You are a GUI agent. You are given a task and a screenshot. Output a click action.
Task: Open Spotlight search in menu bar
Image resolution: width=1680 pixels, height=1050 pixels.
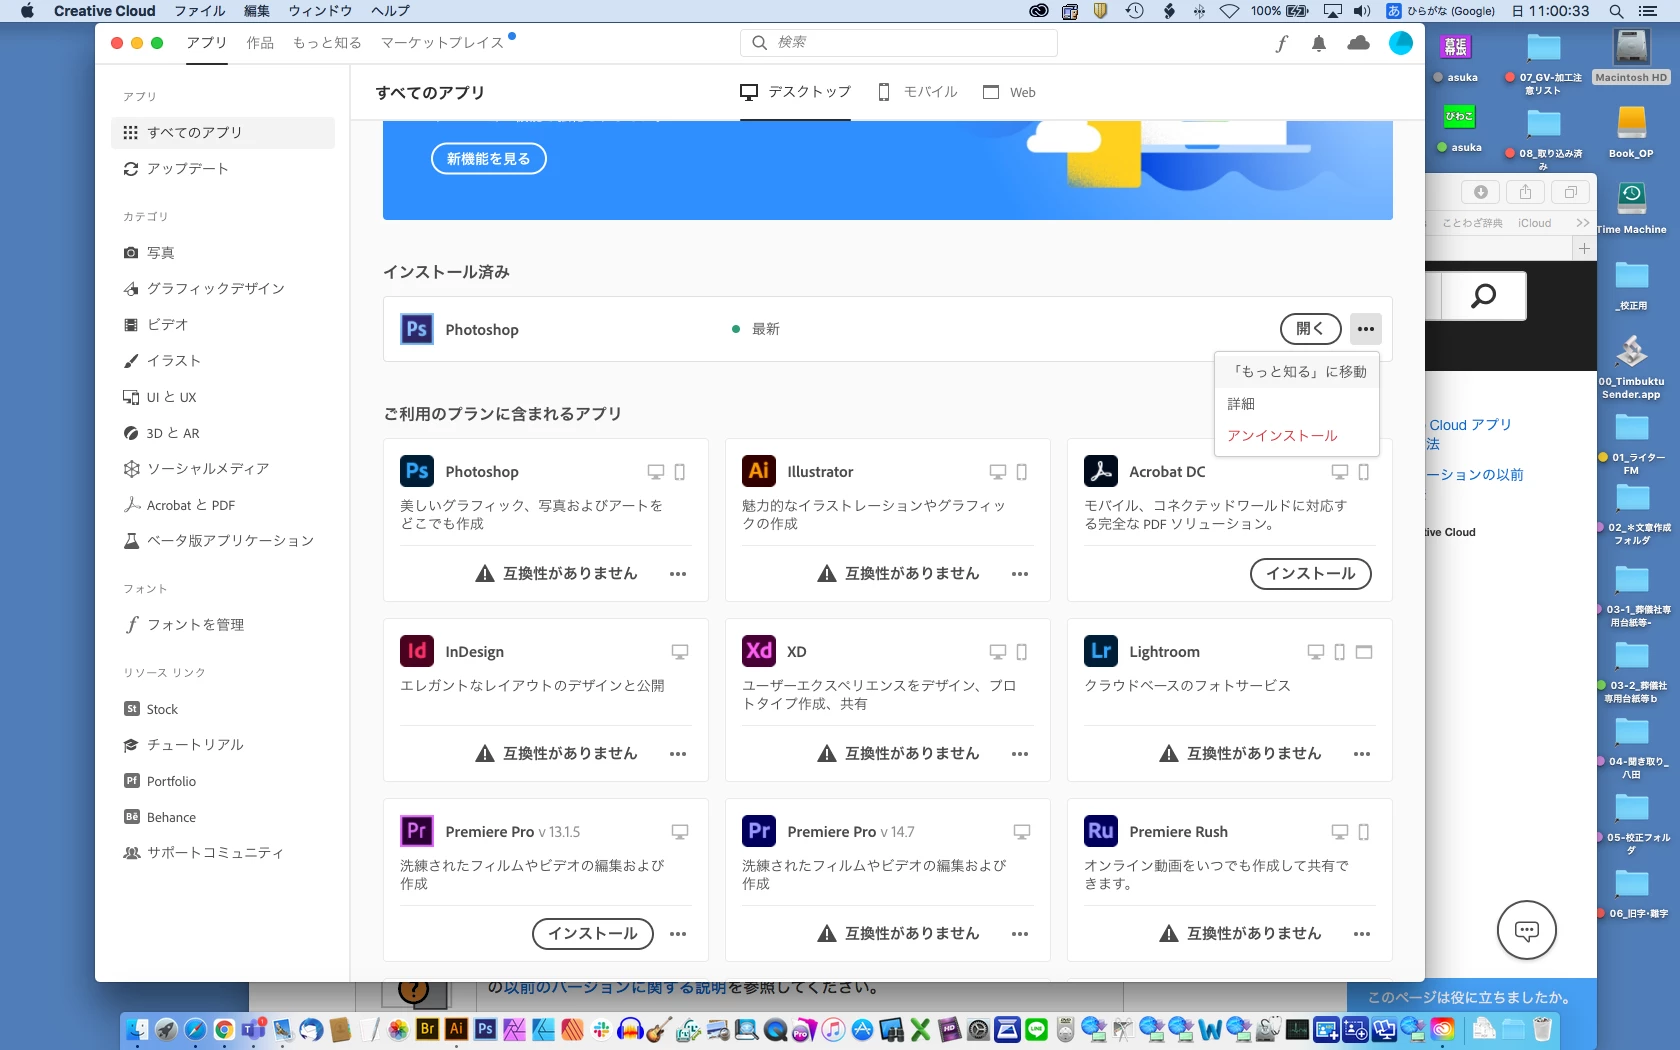click(1616, 11)
